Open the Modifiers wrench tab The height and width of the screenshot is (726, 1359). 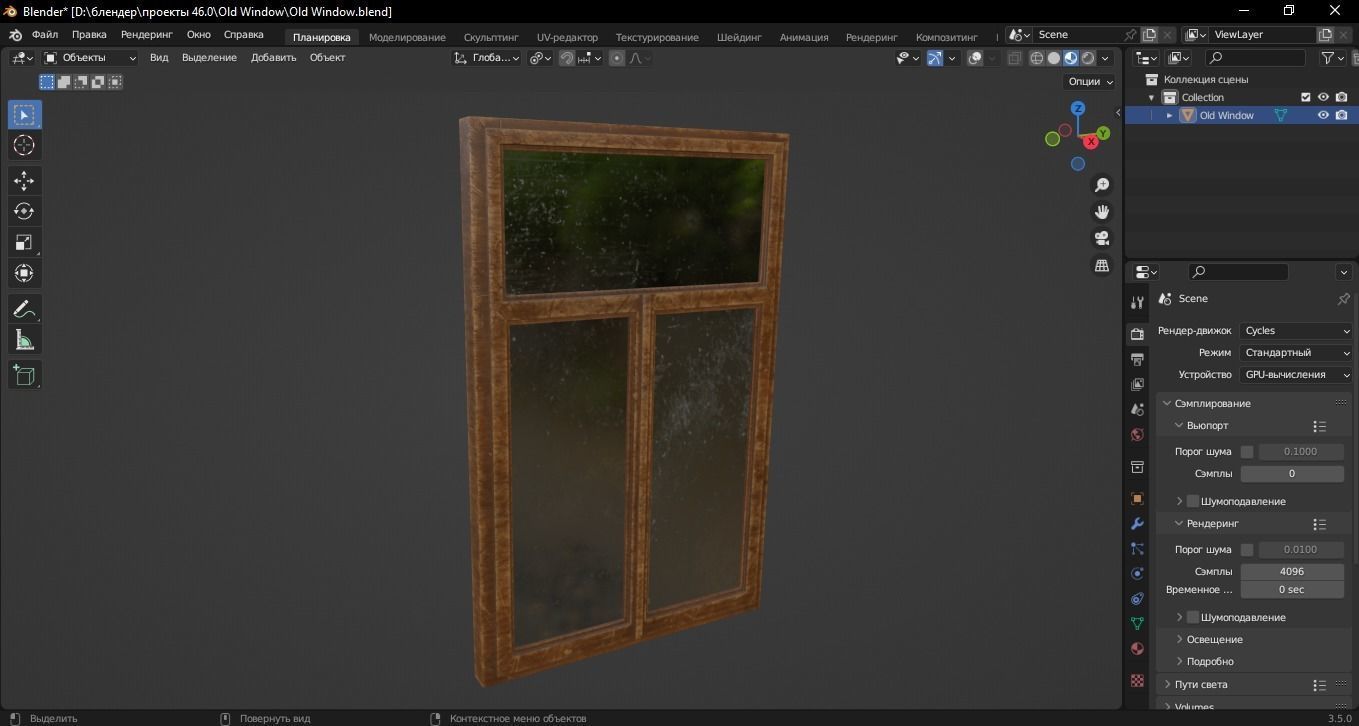point(1137,524)
